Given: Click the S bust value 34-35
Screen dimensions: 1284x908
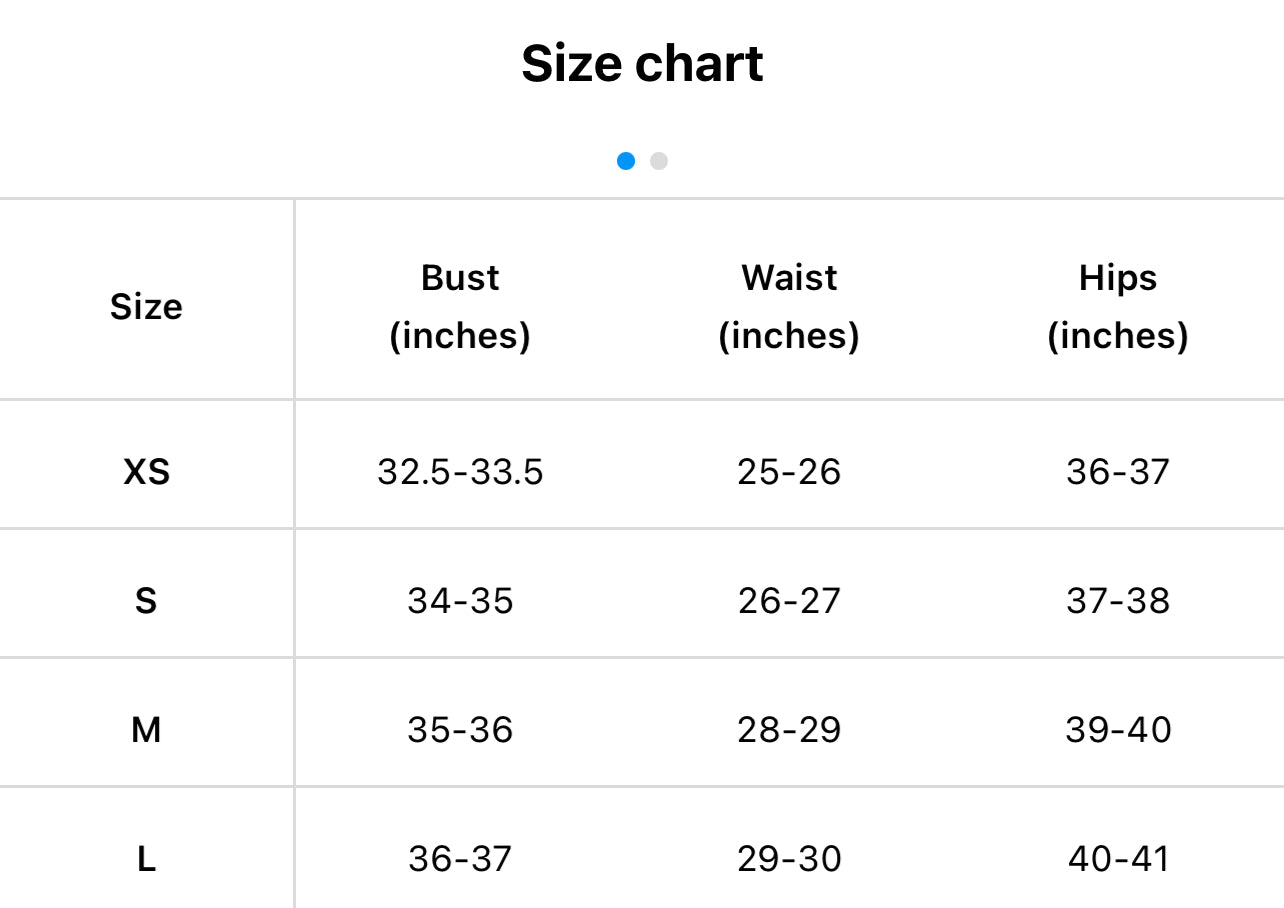Looking at the screenshot, I should coord(460,601).
